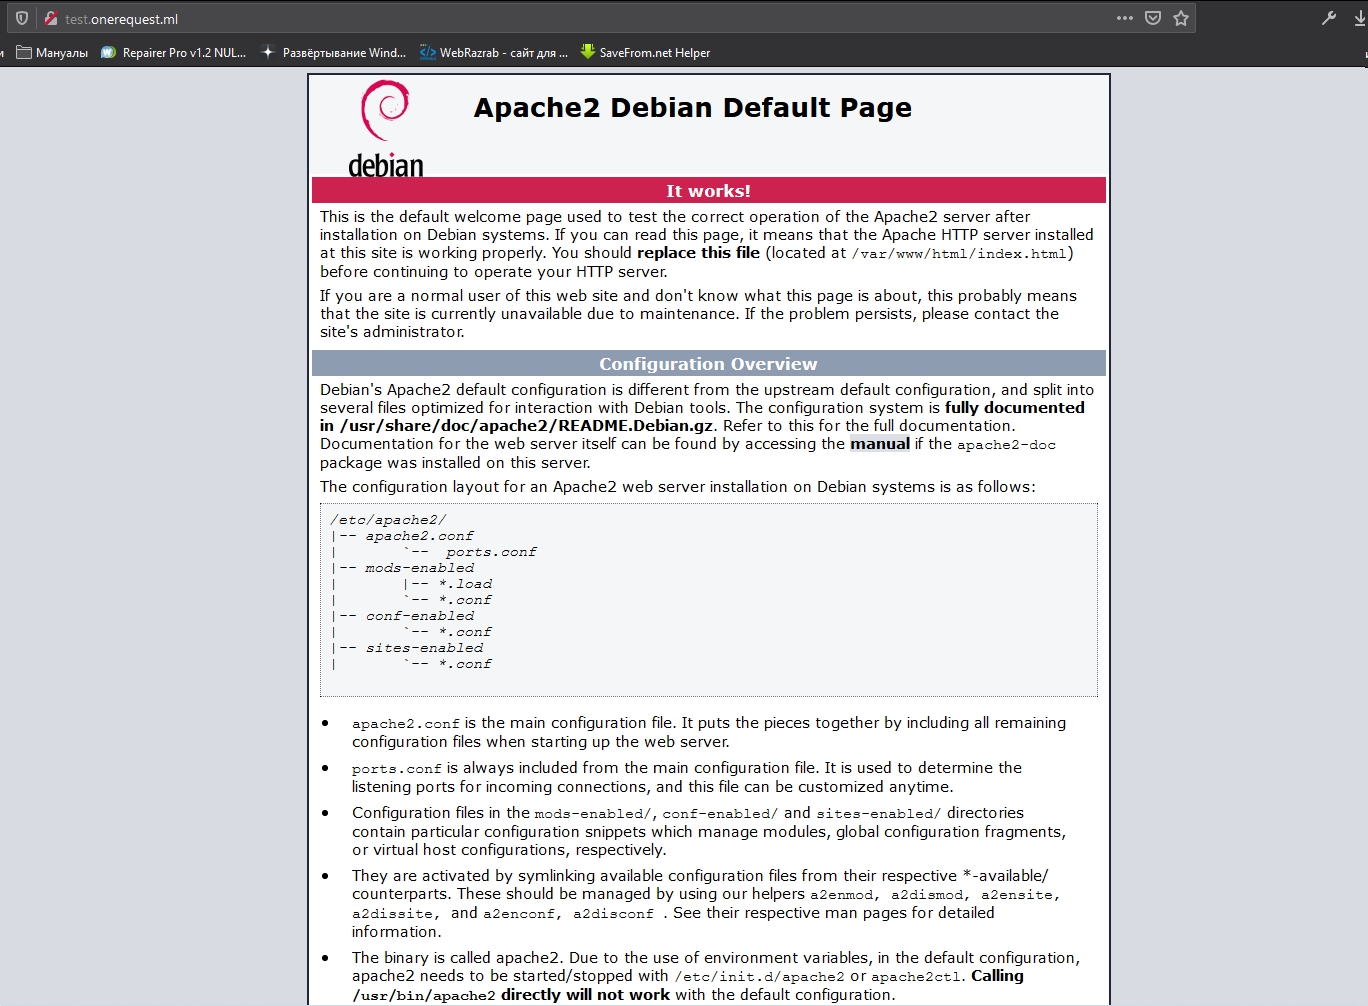Click the Configuration Overview section header

708,364
